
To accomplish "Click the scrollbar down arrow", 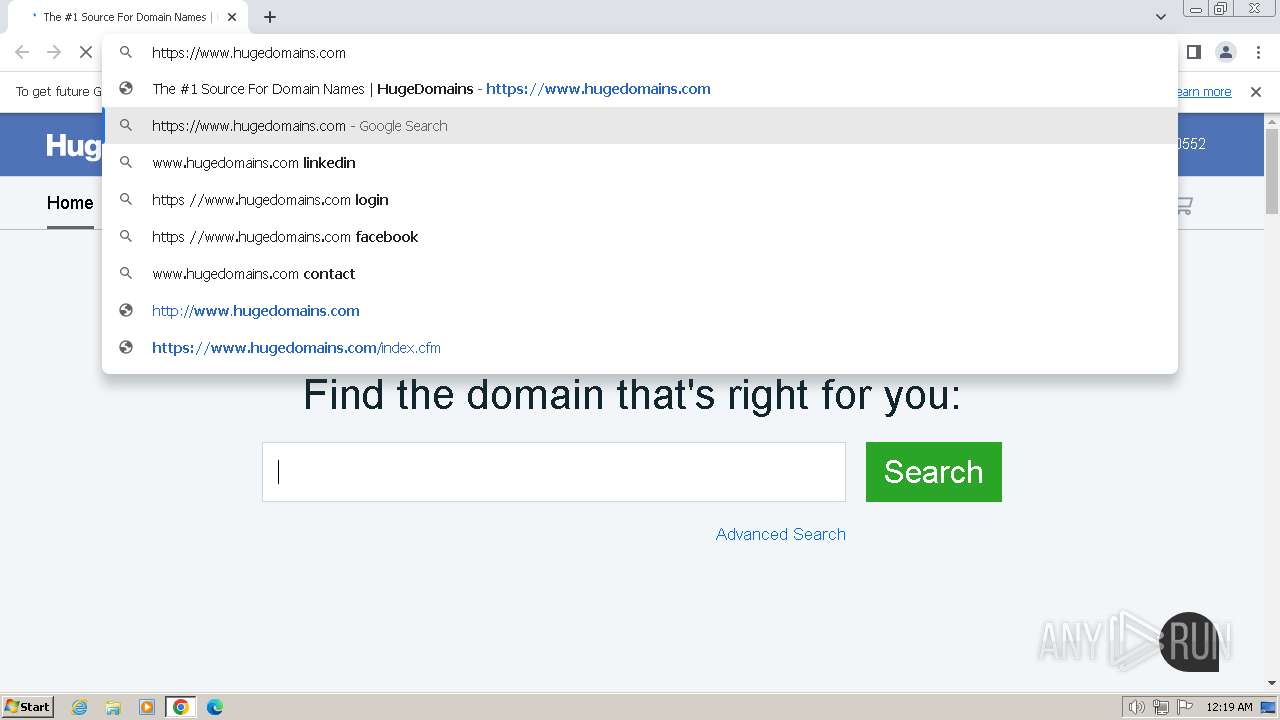I will tap(1272, 683).
